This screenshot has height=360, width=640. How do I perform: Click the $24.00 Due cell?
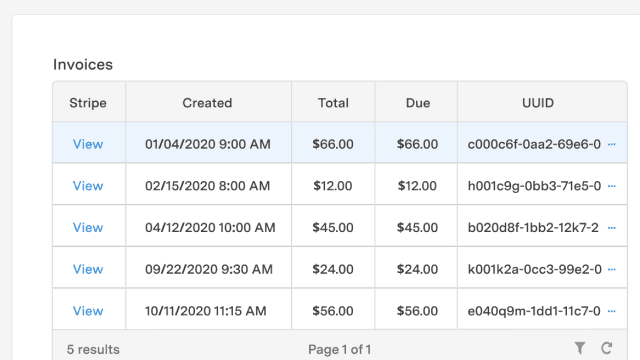pos(416,267)
